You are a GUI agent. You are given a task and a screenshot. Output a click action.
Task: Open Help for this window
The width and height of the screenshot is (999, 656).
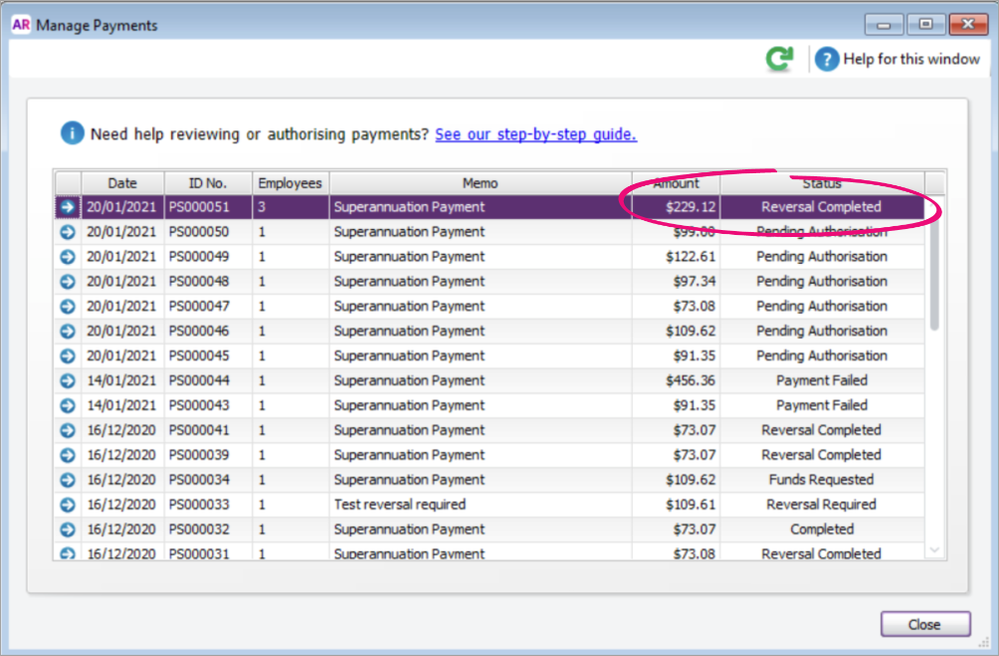click(x=898, y=60)
